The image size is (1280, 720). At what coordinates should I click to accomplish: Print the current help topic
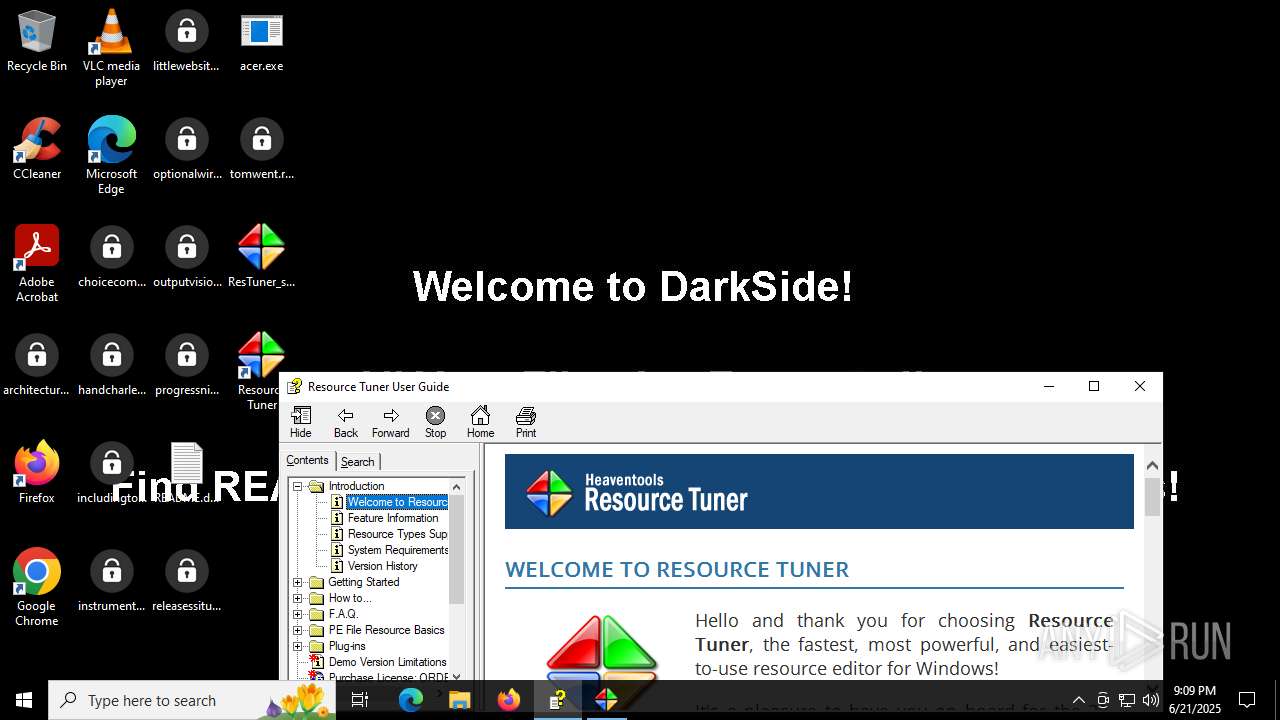(x=526, y=422)
